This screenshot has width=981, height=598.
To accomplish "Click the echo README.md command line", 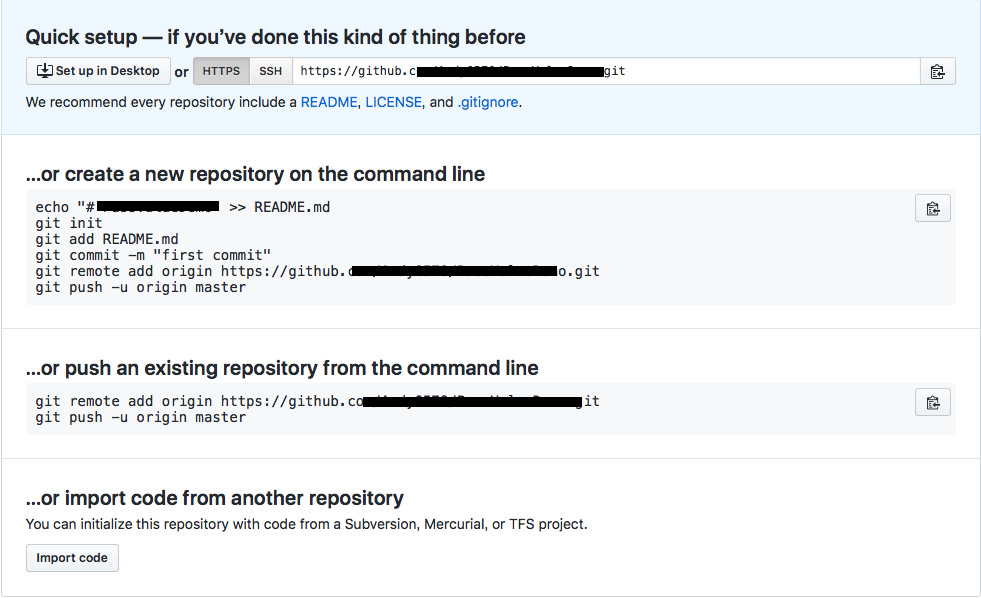I will tap(182, 207).
